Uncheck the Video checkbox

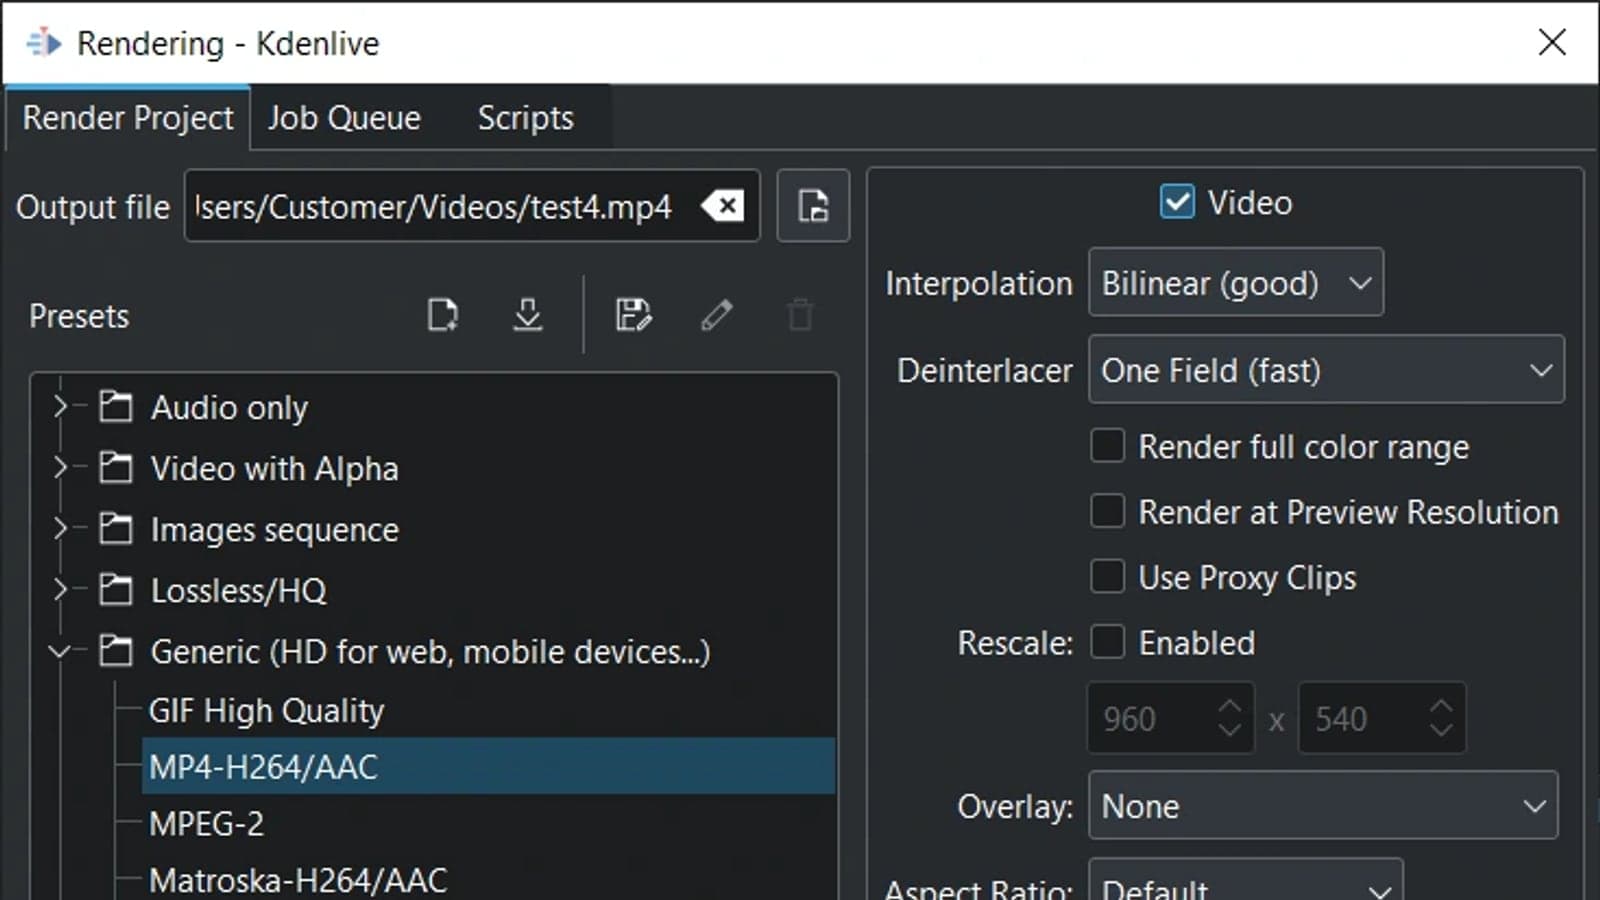[1177, 202]
